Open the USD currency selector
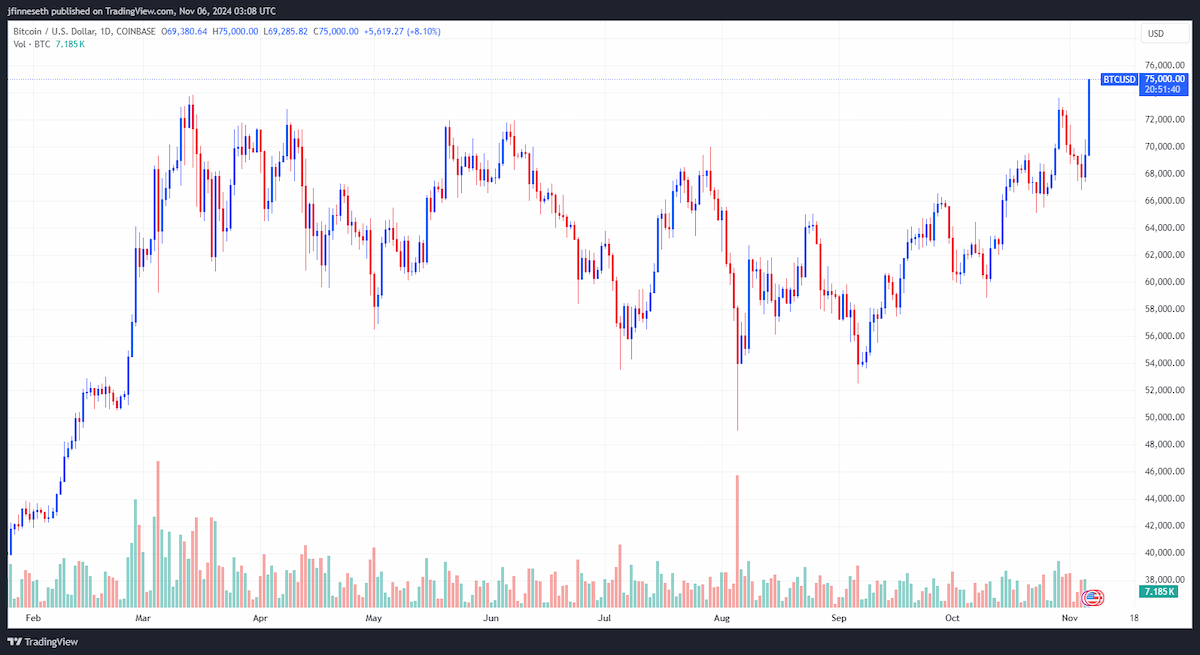This screenshot has width=1200, height=655. (x=1156, y=33)
